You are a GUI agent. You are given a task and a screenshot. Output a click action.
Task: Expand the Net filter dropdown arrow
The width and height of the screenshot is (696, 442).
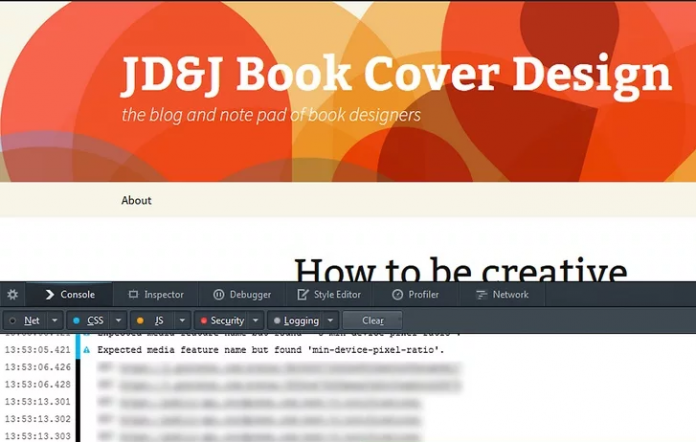[x=55, y=321]
